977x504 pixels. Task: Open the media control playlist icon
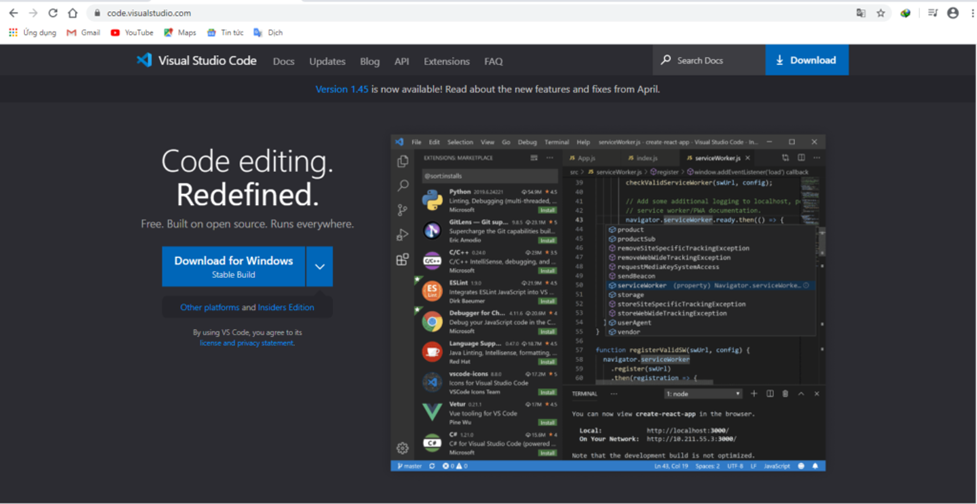(x=933, y=13)
